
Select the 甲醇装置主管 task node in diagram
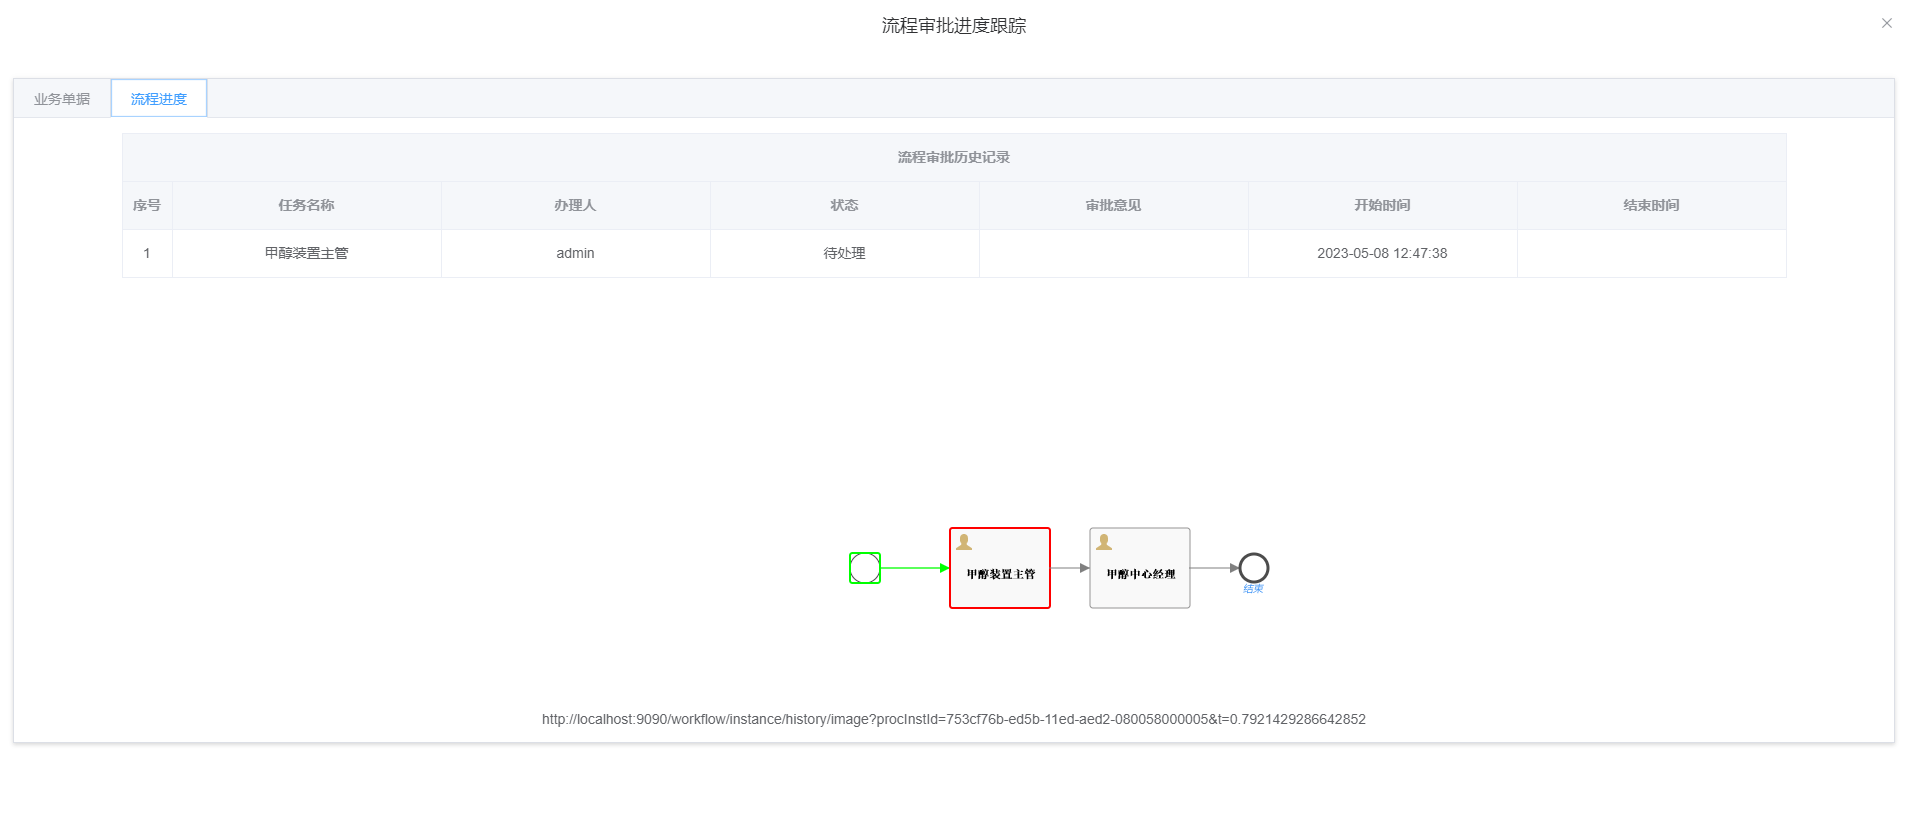pos(1000,568)
